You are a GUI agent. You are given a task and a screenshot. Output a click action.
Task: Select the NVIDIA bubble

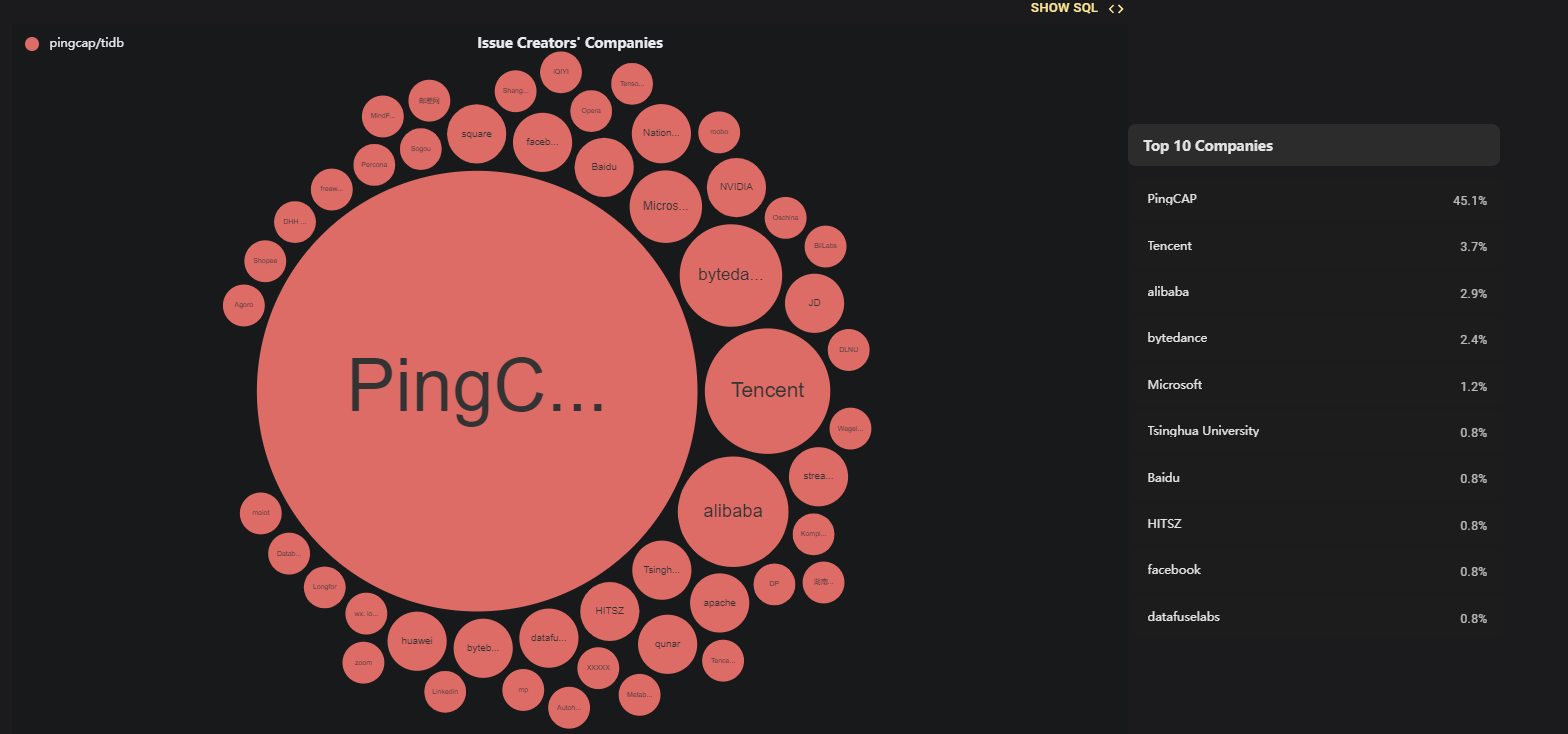point(736,187)
